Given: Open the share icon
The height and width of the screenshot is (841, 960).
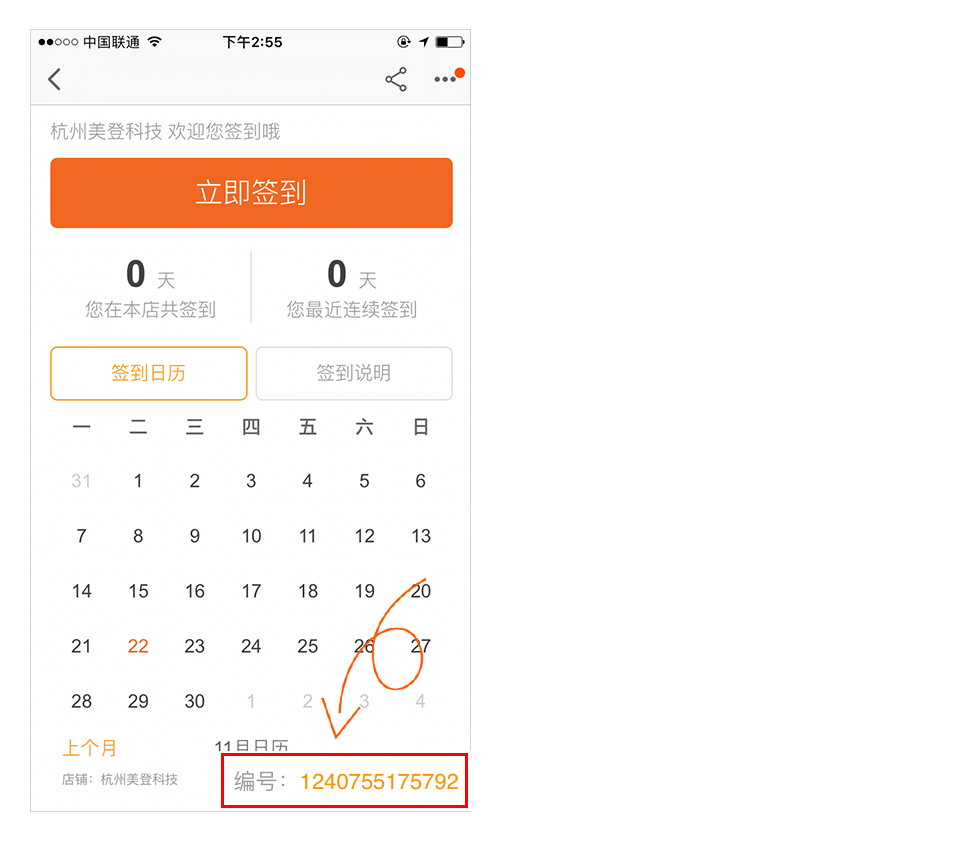Looking at the screenshot, I should [396, 79].
